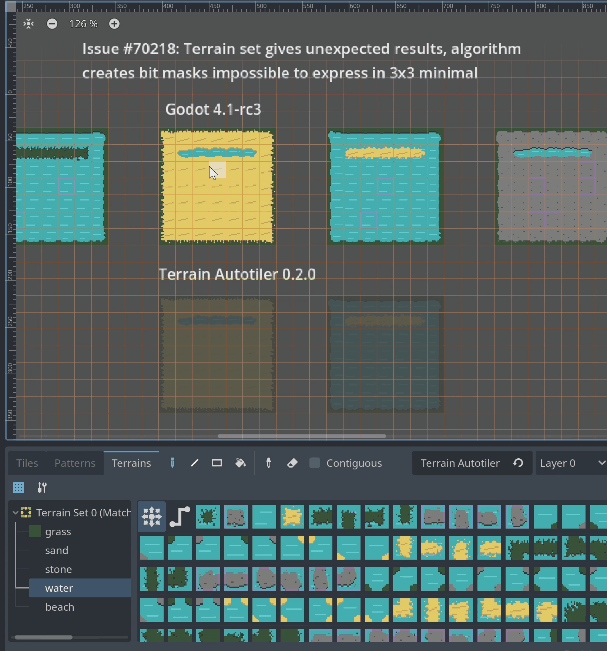The width and height of the screenshot is (607, 651).
Task: Collapse the Terrain Set 0 tree node
Action: [x=15, y=513]
